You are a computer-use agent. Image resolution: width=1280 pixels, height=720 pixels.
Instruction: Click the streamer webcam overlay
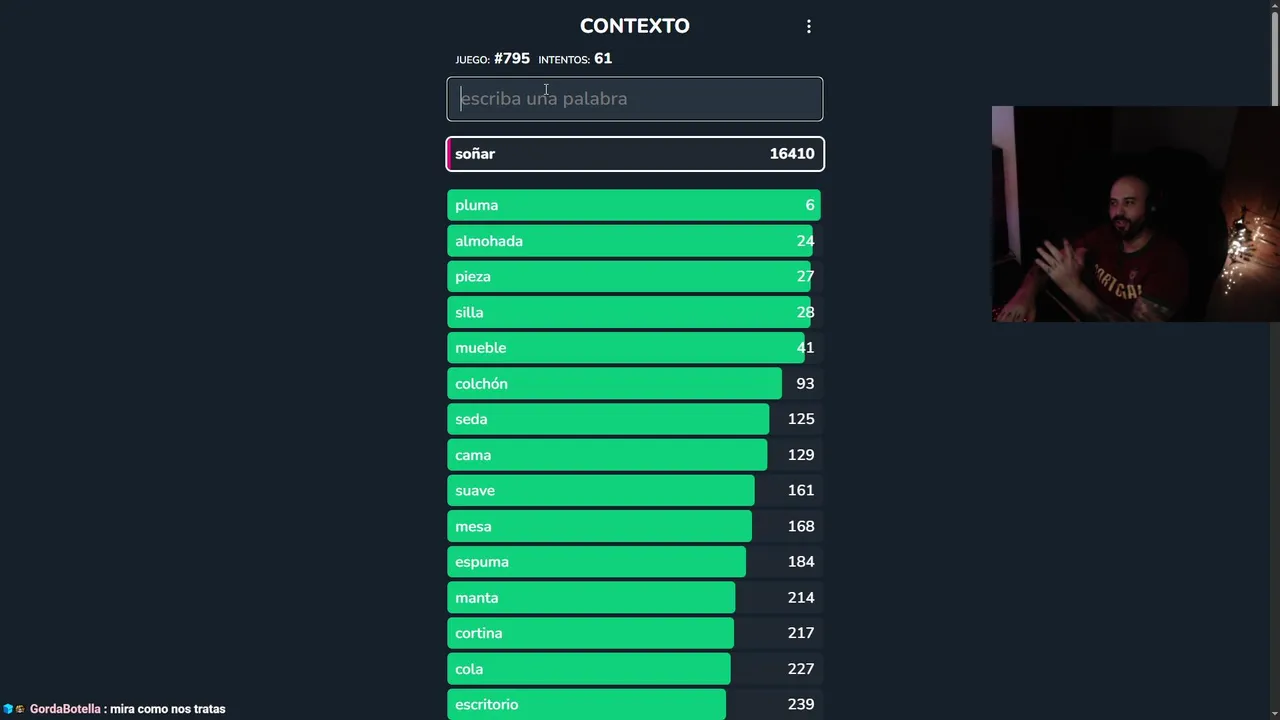coord(1135,214)
